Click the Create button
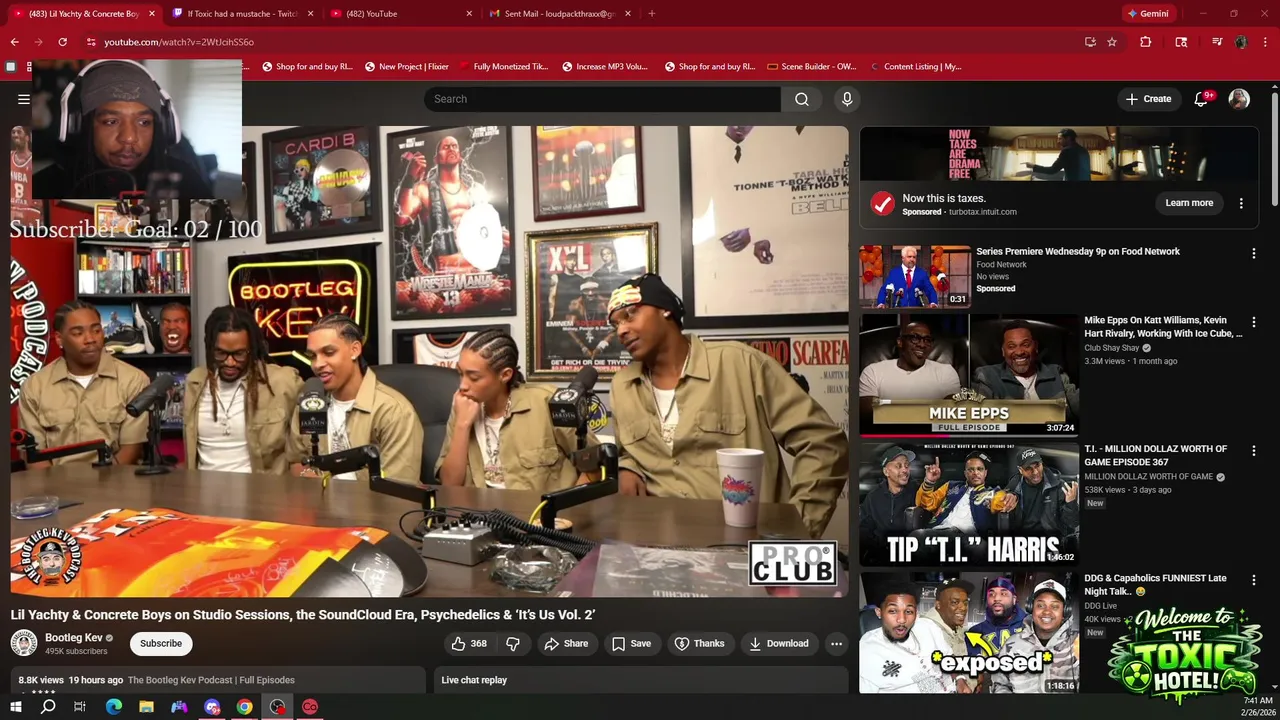 tap(1148, 99)
